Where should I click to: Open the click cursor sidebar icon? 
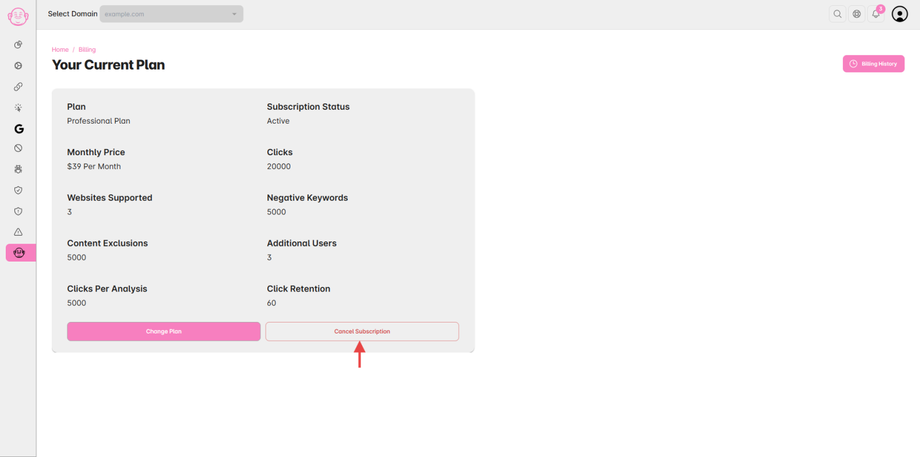[18, 108]
